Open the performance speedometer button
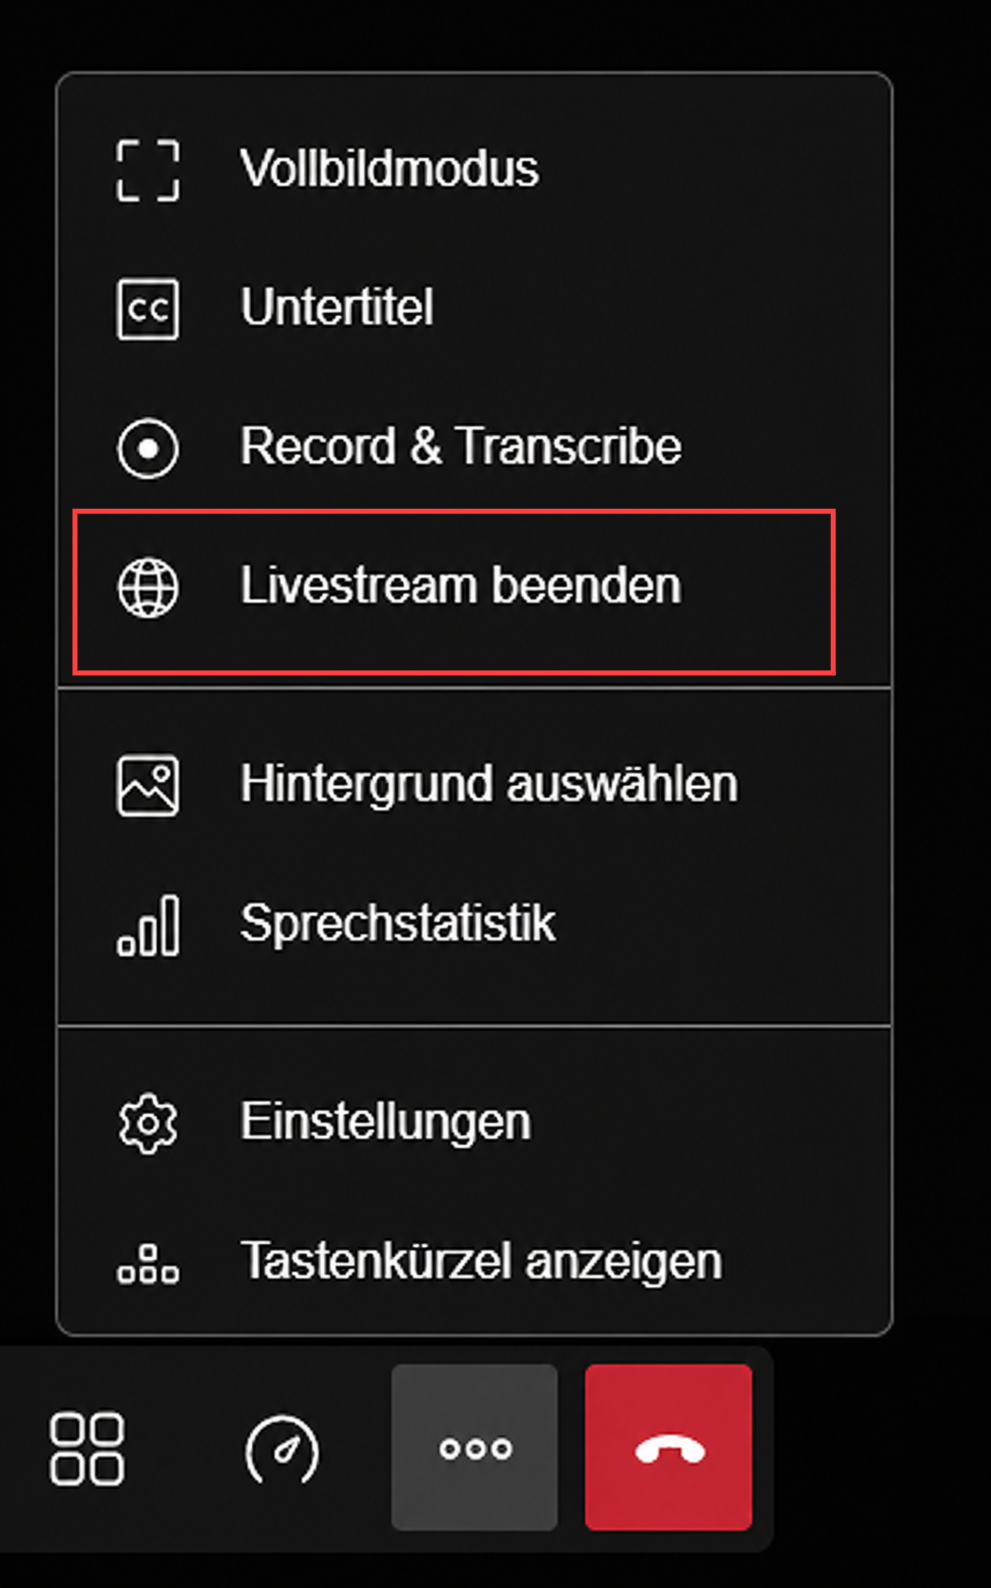Screen dimensions: 991x1588 point(281,1448)
